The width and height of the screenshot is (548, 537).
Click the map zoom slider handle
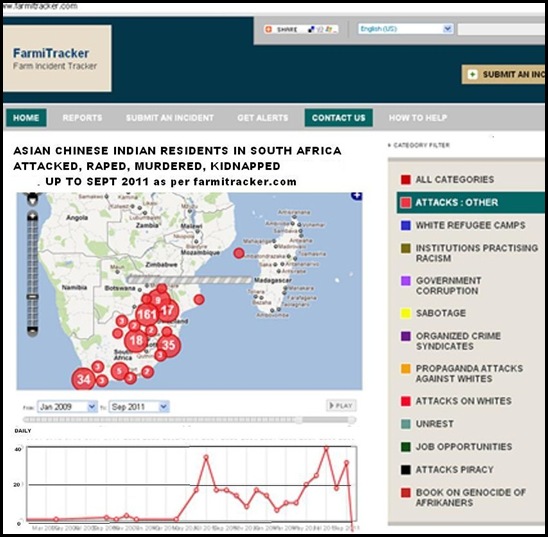pyautogui.click(x=33, y=297)
